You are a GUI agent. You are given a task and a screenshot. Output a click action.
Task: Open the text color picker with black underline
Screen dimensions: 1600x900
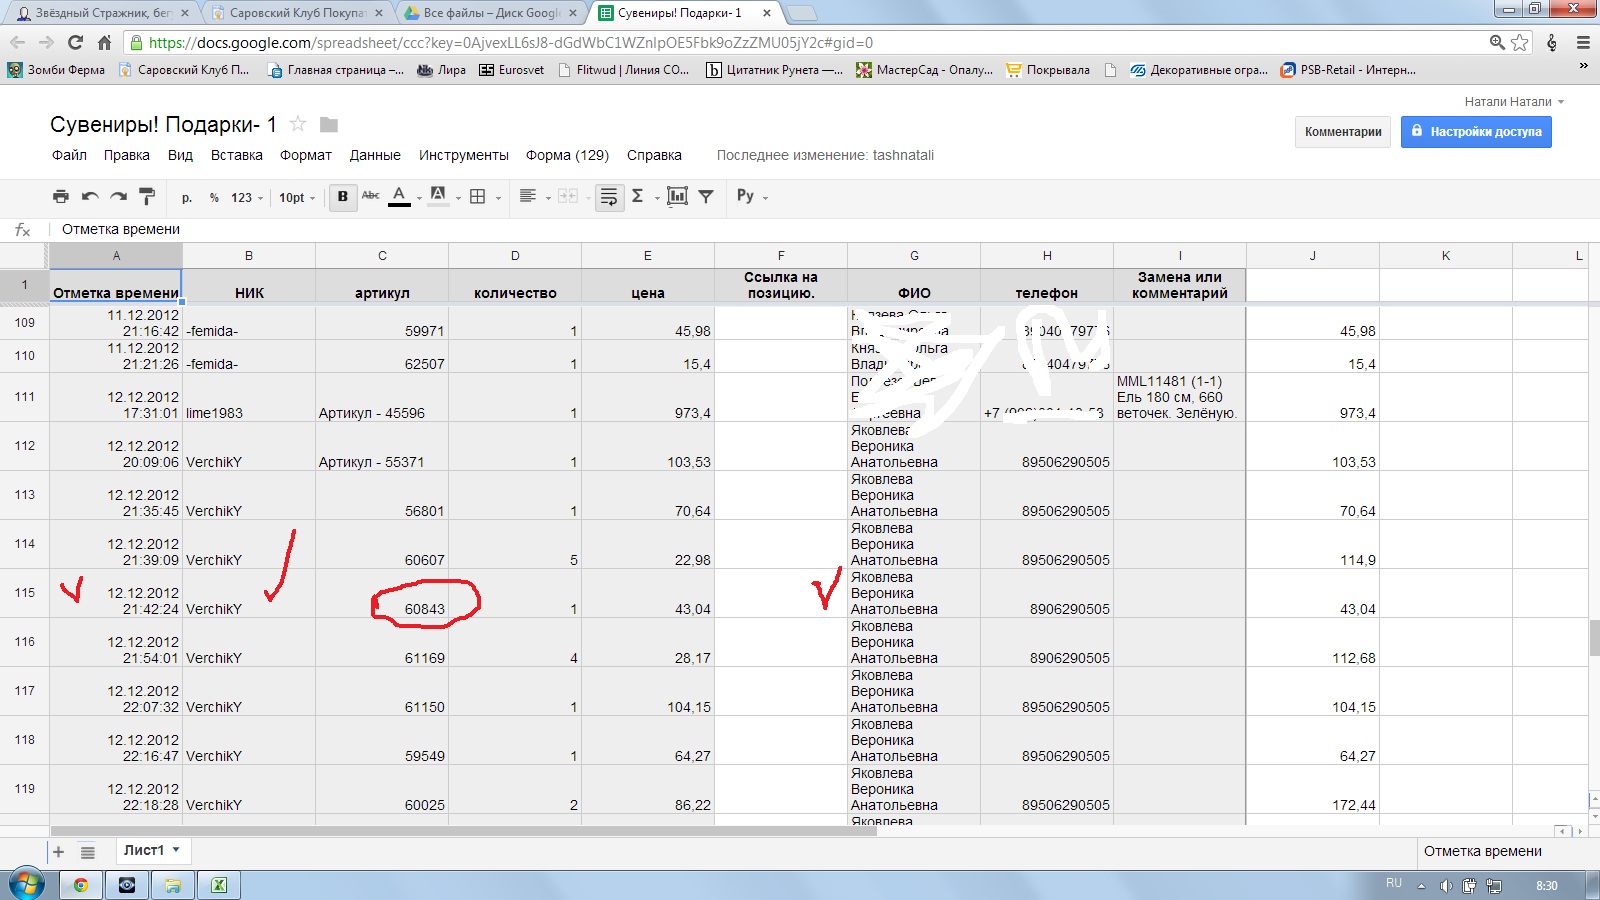[399, 196]
